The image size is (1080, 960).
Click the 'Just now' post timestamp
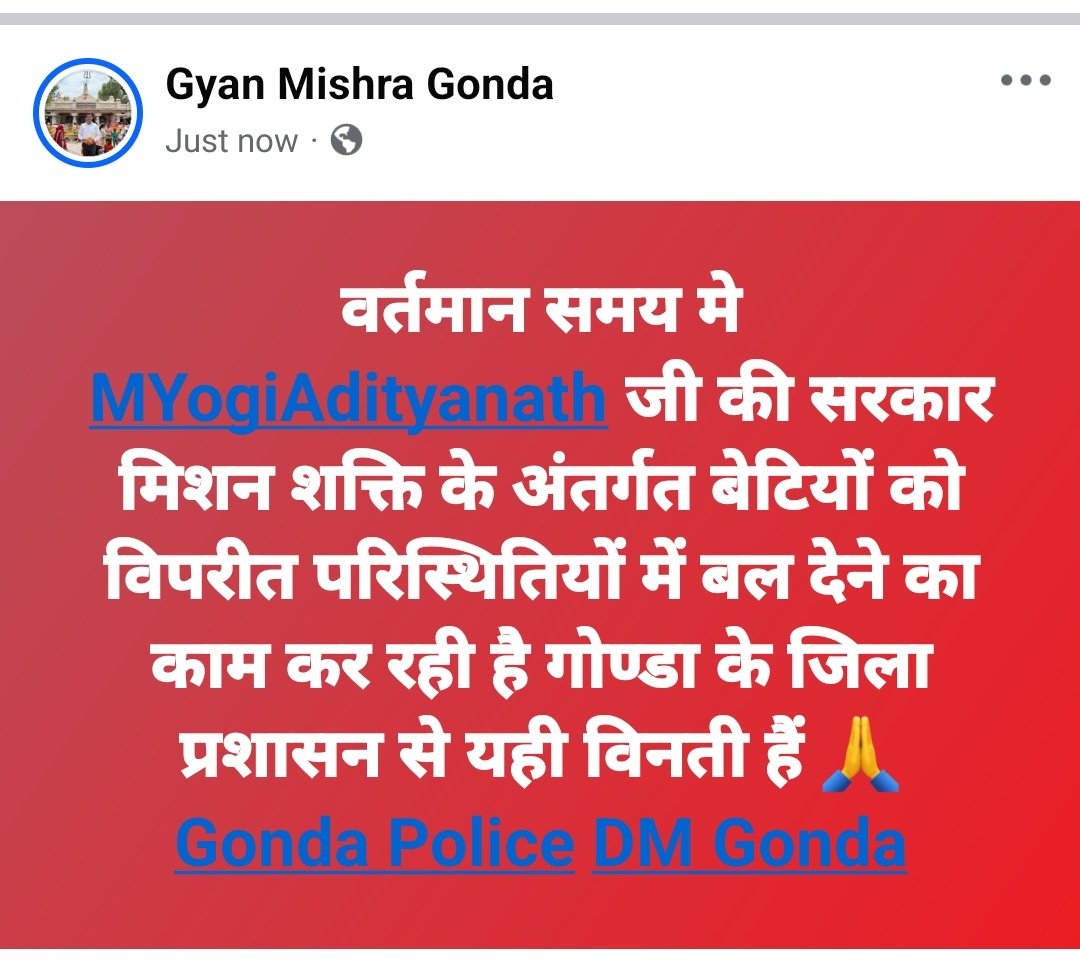pos(231,141)
